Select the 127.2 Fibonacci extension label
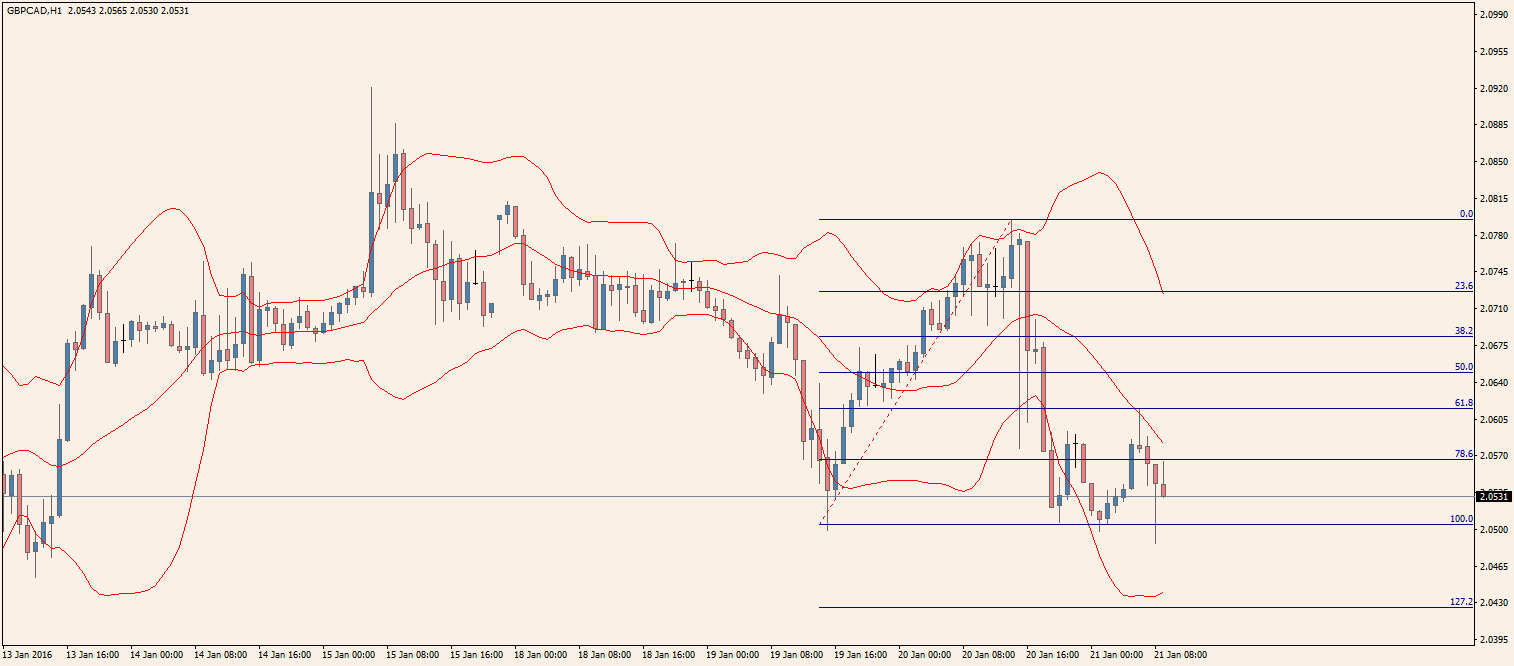Screen dimensions: 1514x666 pyautogui.click(x=1462, y=602)
